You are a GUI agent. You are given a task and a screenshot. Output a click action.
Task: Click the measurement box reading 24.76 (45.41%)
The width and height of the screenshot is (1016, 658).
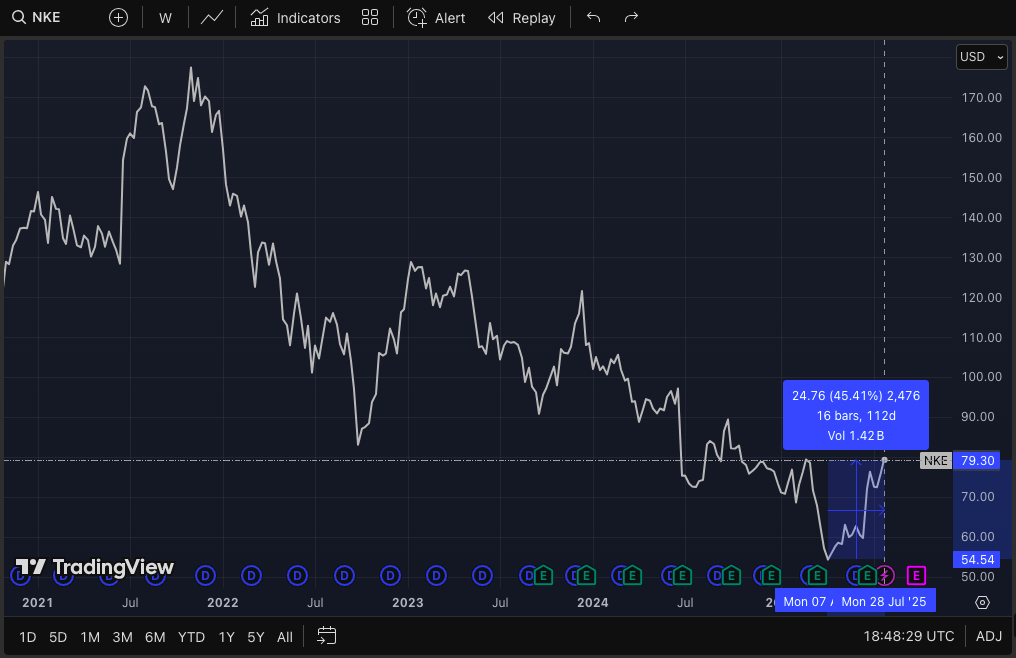pos(855,416)
